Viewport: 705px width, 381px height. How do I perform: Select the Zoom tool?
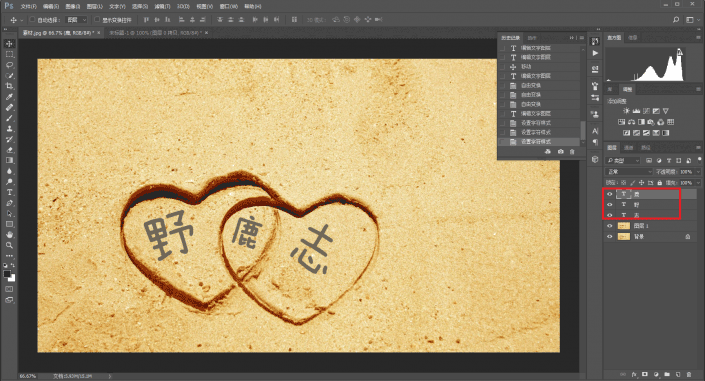(x=9, y=246)
